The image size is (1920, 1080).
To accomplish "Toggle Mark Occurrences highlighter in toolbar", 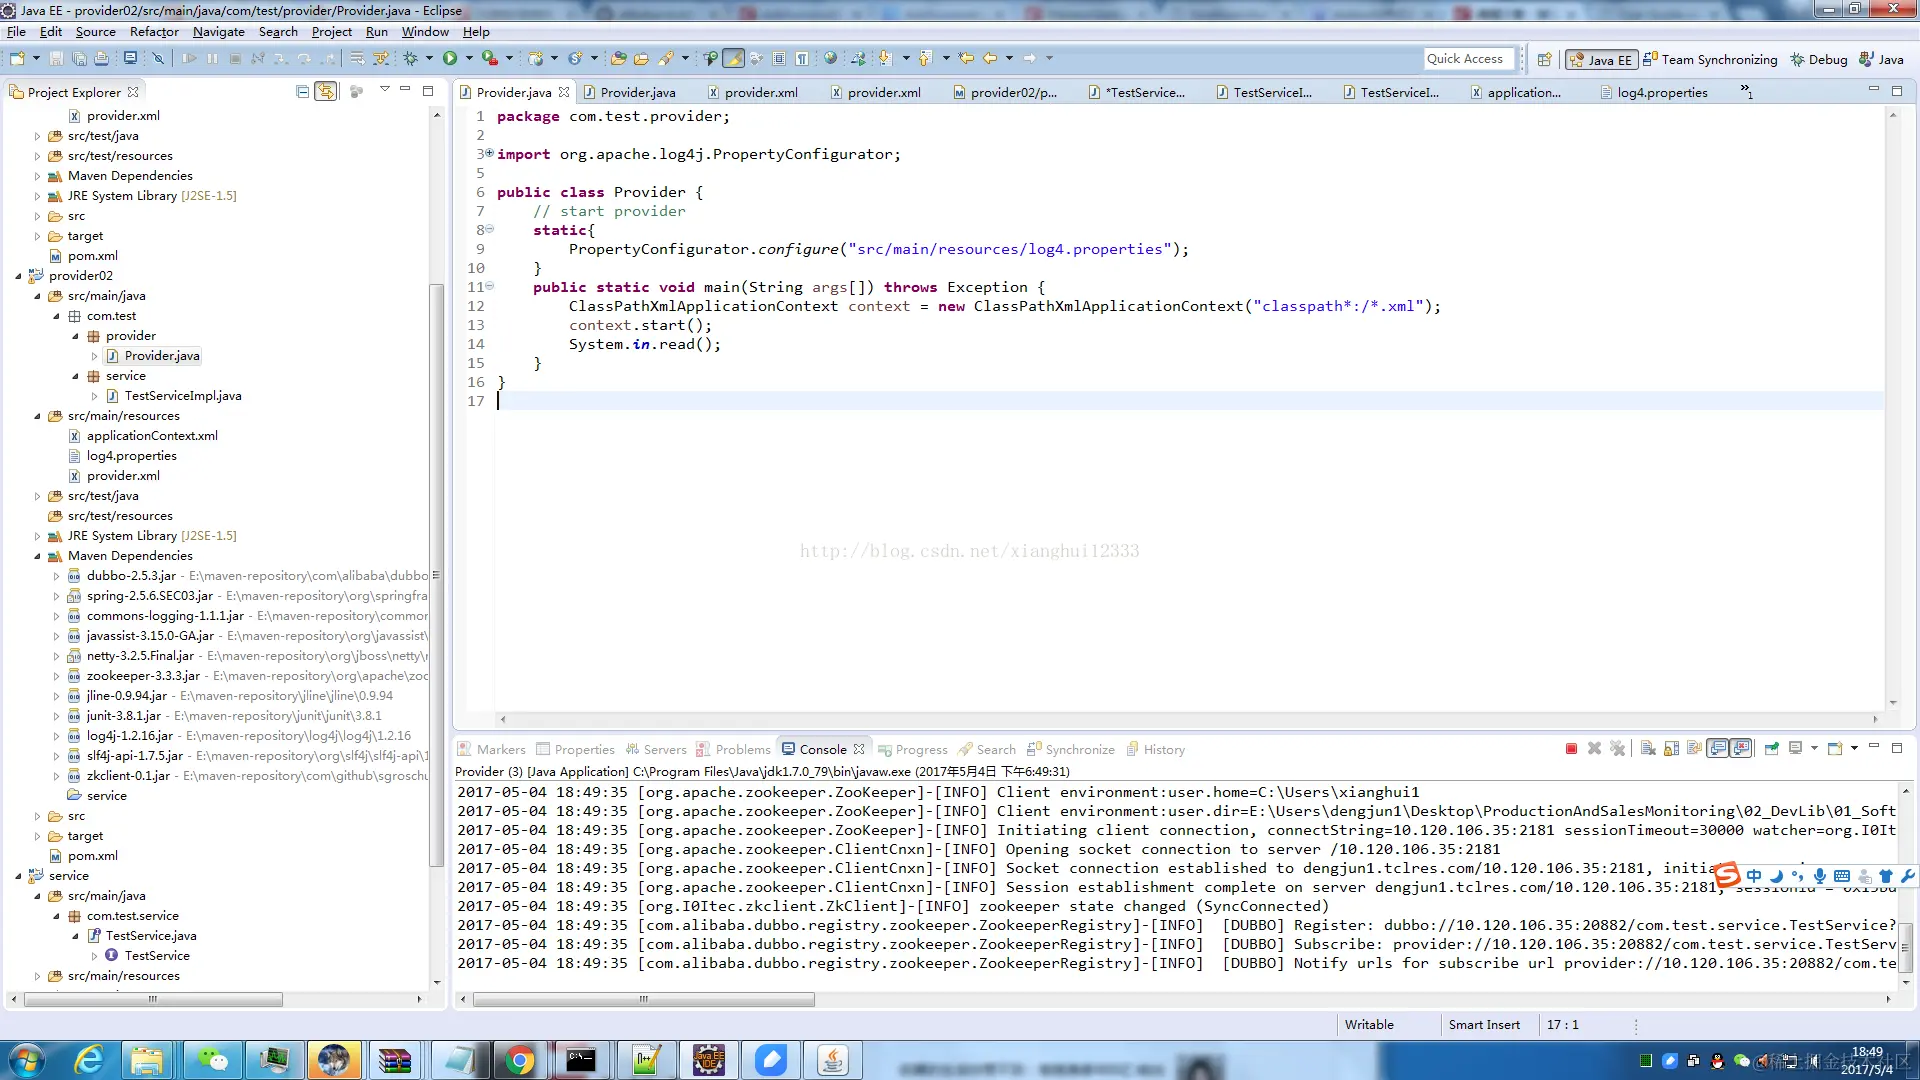I will pyautogui.click(x=733, y=58).
